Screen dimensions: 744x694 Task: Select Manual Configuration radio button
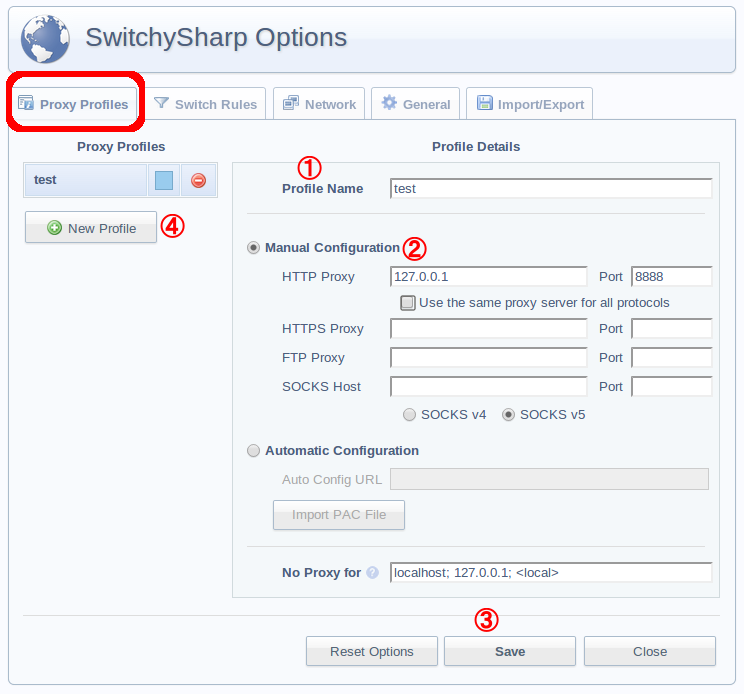[x=253, y=248]
